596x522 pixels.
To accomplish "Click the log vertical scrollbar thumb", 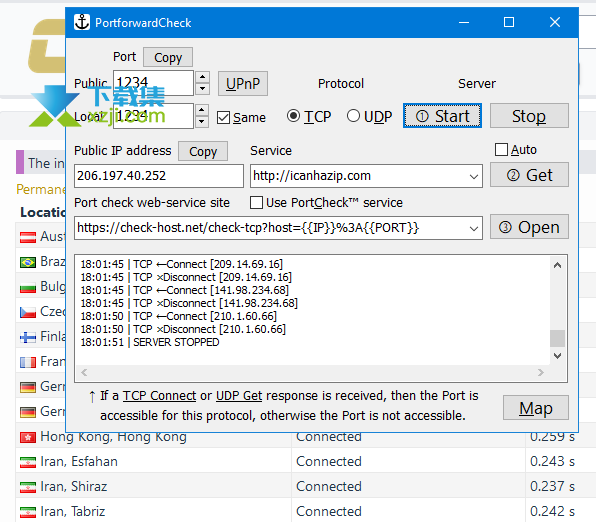I will 557,338.
